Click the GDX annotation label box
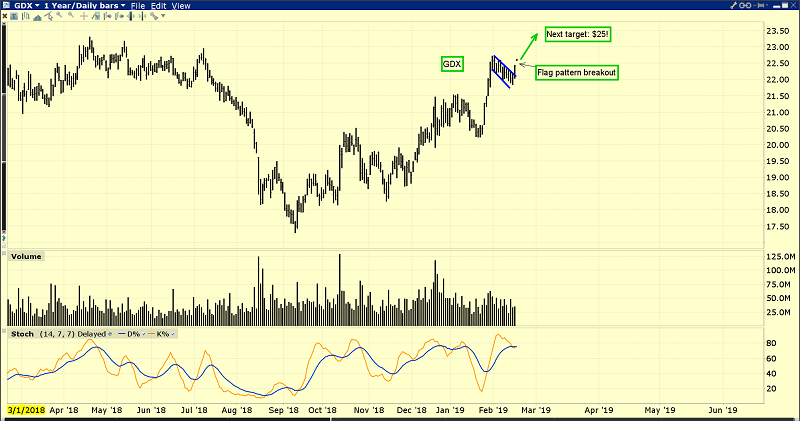This screenshot has height=421, width=800. pyautogui.click(x=452, y=64)
